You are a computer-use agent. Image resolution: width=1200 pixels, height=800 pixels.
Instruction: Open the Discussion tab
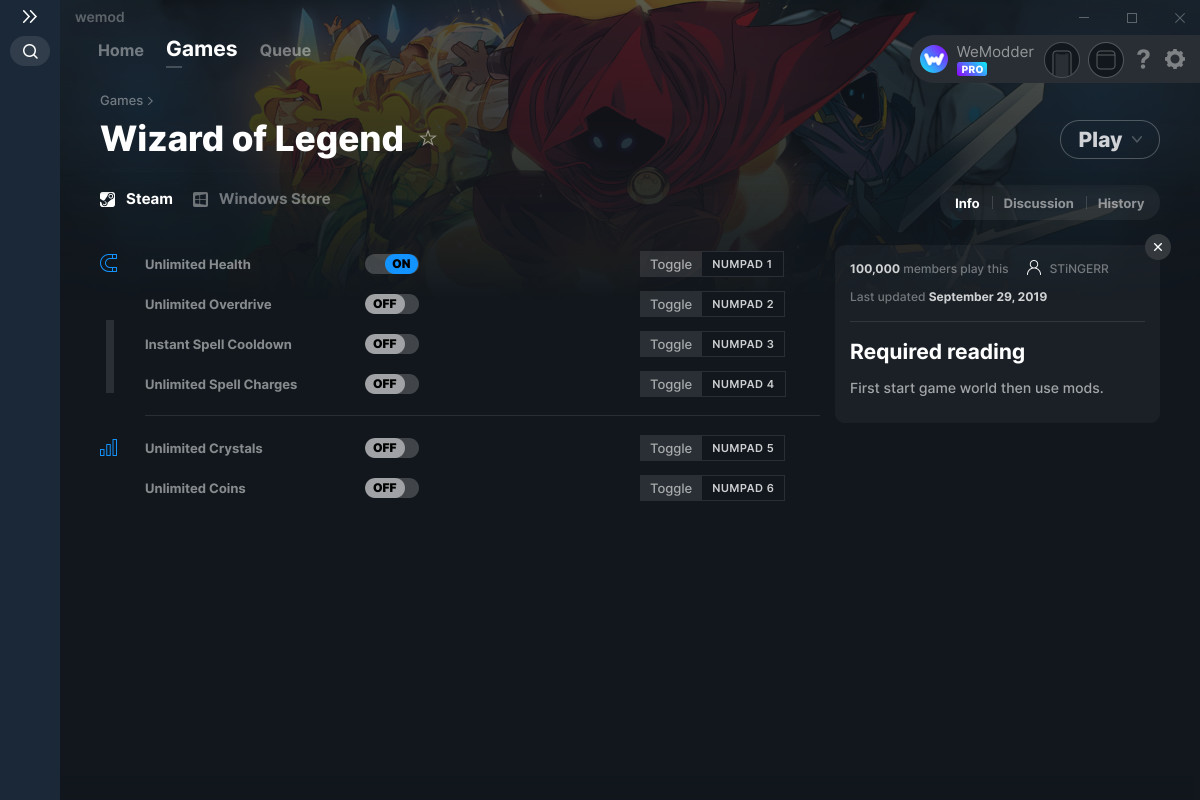1038,203
